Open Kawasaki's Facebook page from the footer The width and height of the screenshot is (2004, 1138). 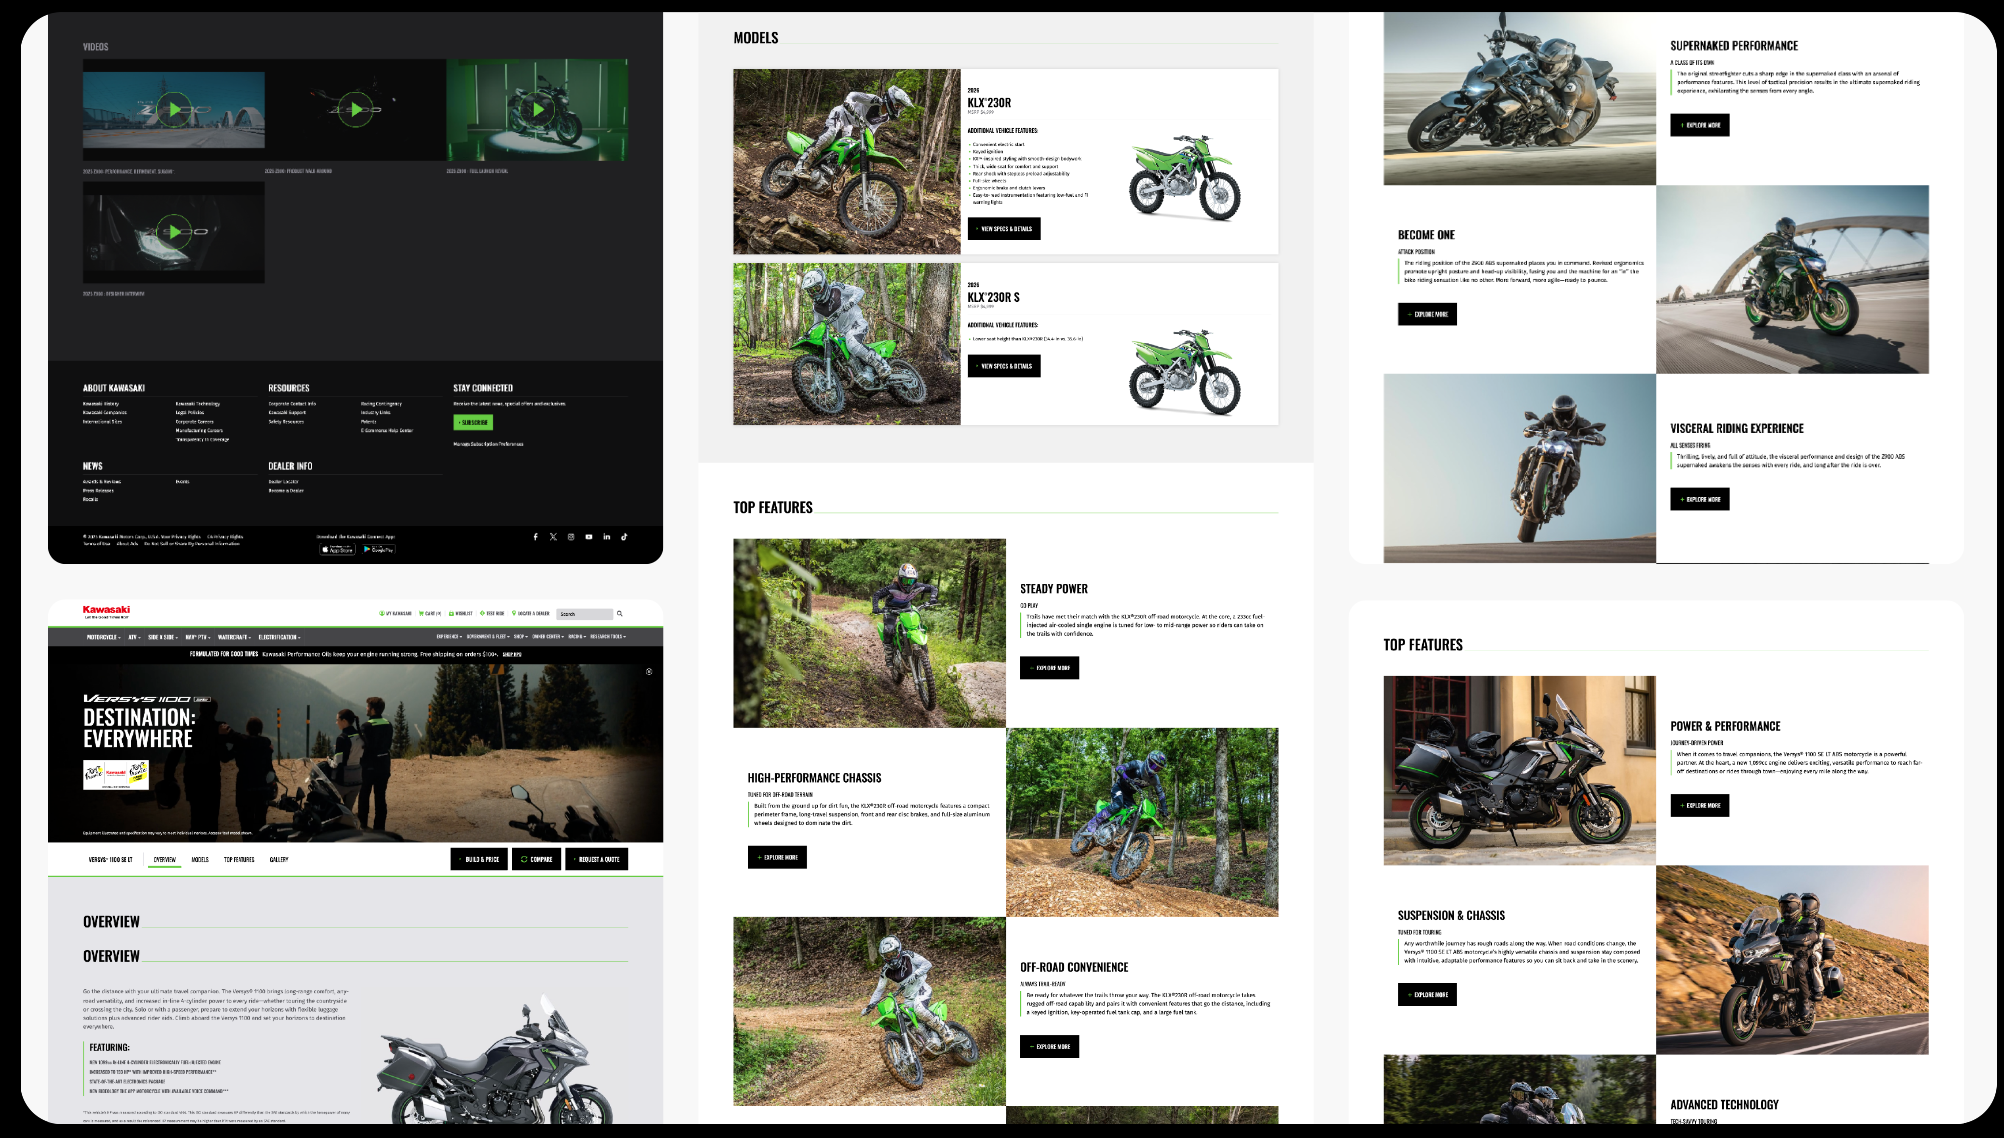click(535, 537)
